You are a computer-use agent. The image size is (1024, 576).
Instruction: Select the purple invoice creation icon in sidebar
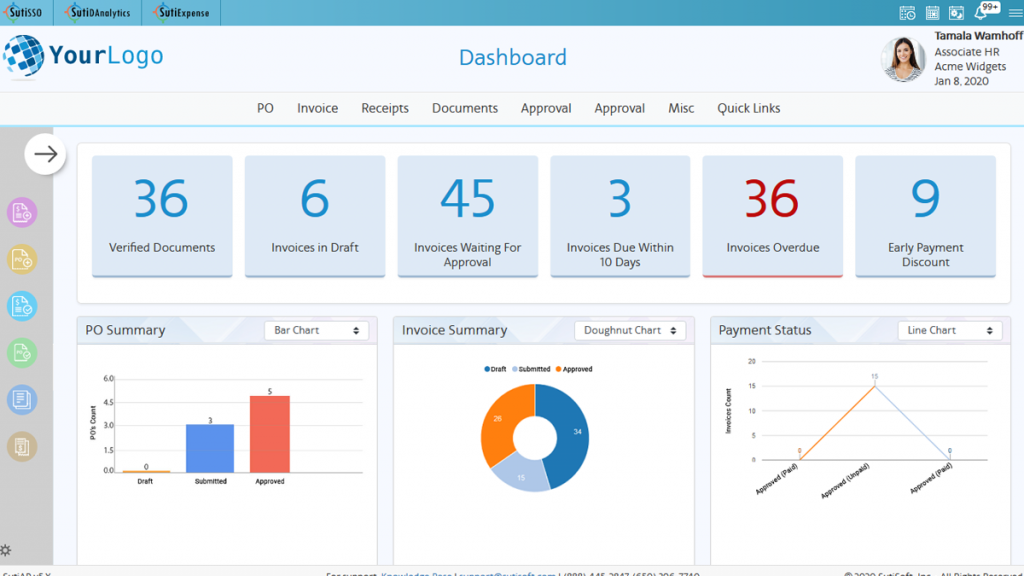pos(21,212)
